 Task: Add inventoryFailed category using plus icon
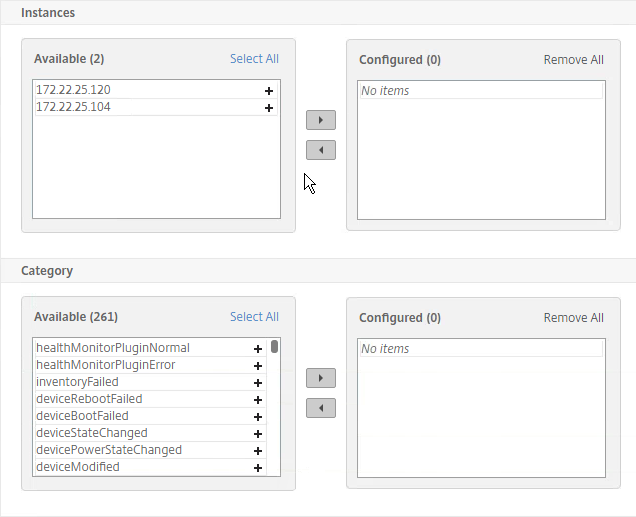tap(258, 383)
